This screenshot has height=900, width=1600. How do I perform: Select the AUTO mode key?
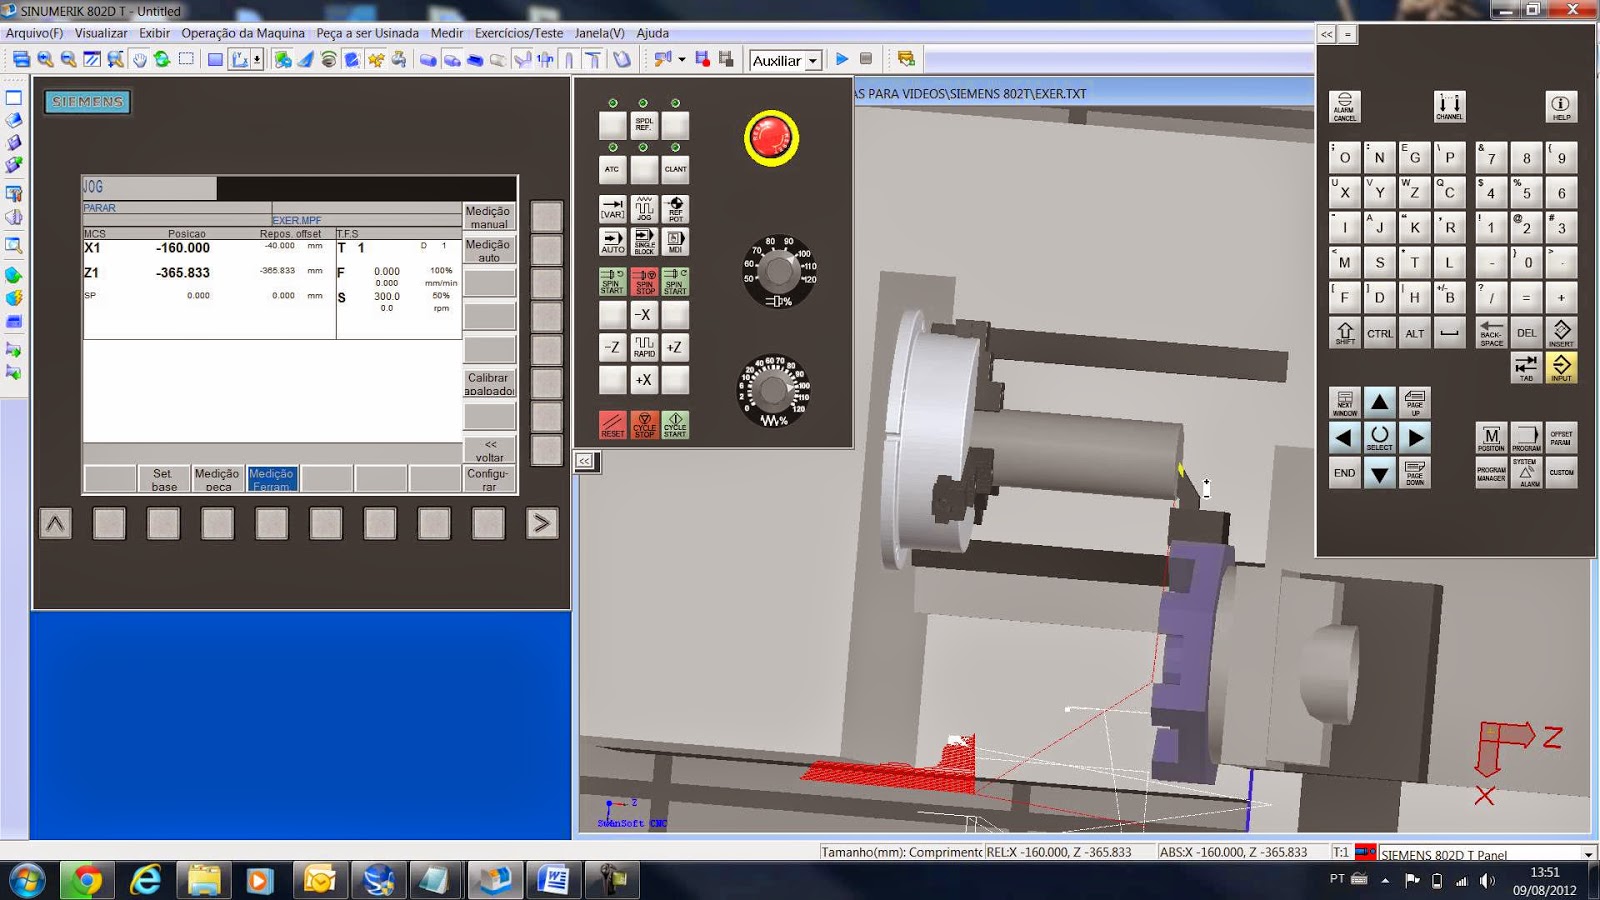[x=613, y=241]
